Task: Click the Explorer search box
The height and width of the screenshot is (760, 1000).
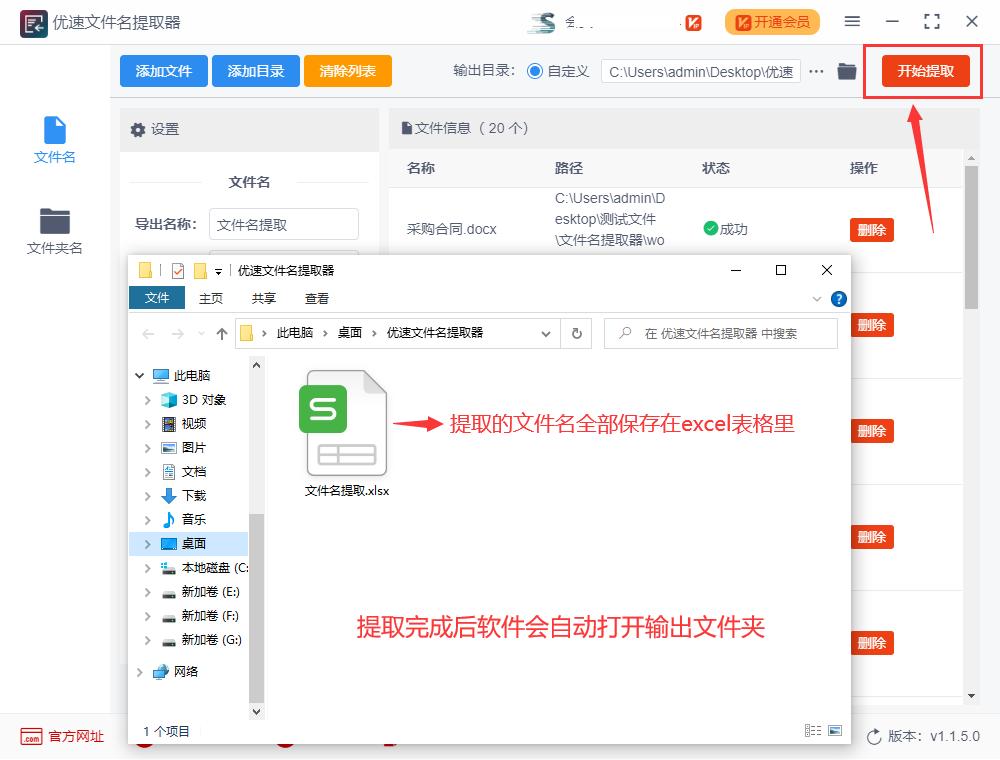Action: (720, 333)
